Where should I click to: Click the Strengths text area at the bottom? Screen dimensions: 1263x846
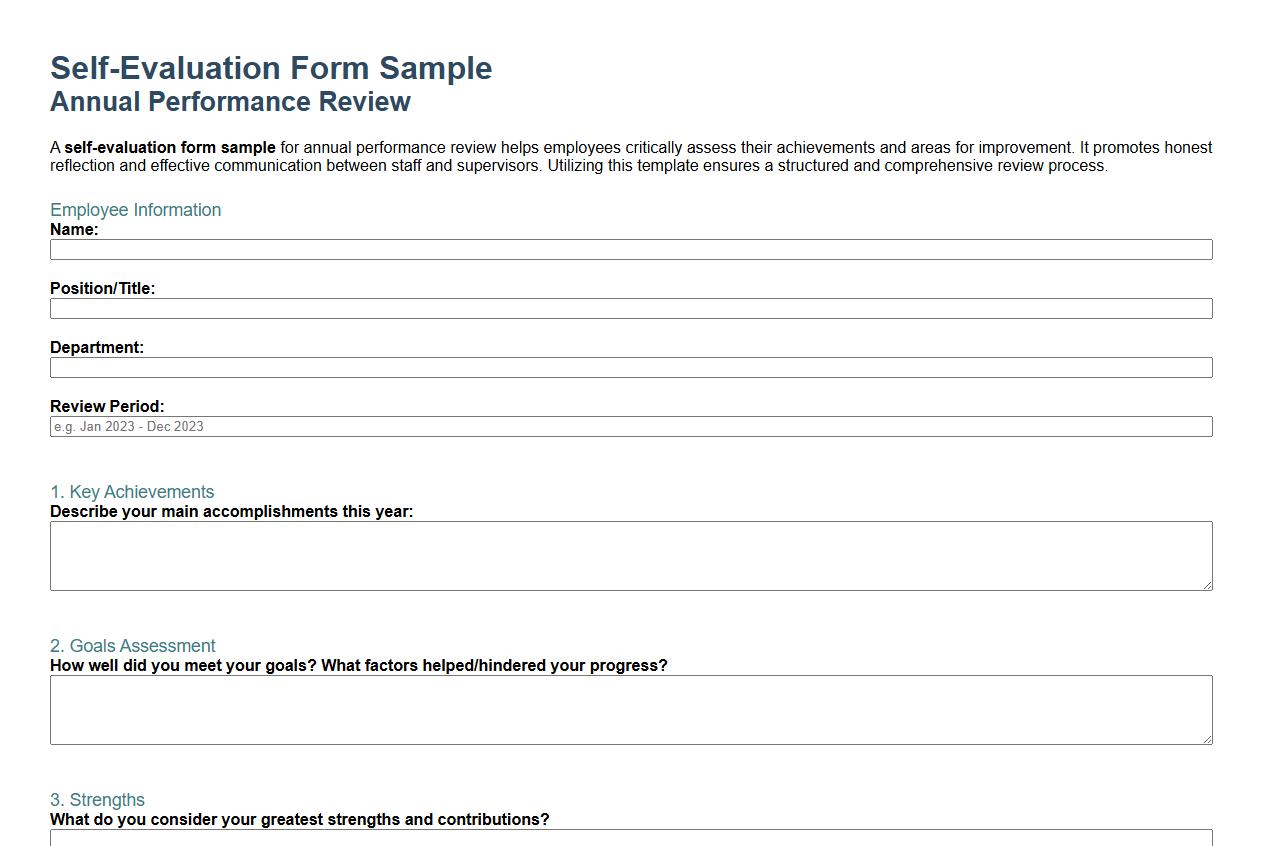pos(630,840)
